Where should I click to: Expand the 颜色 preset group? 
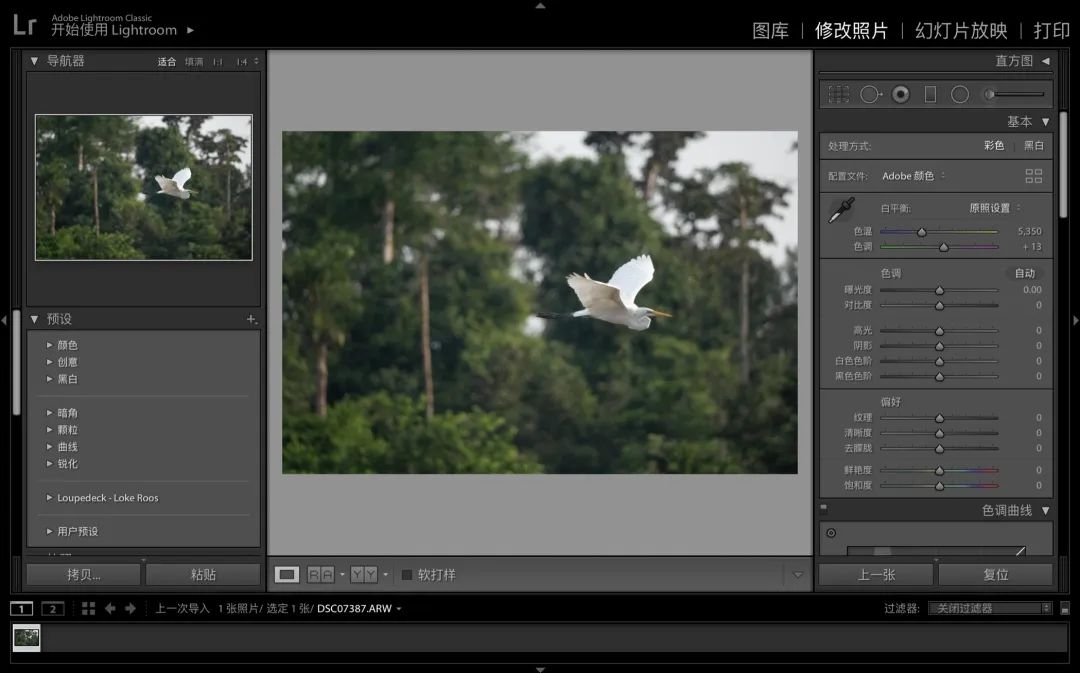tap(50, 345)
